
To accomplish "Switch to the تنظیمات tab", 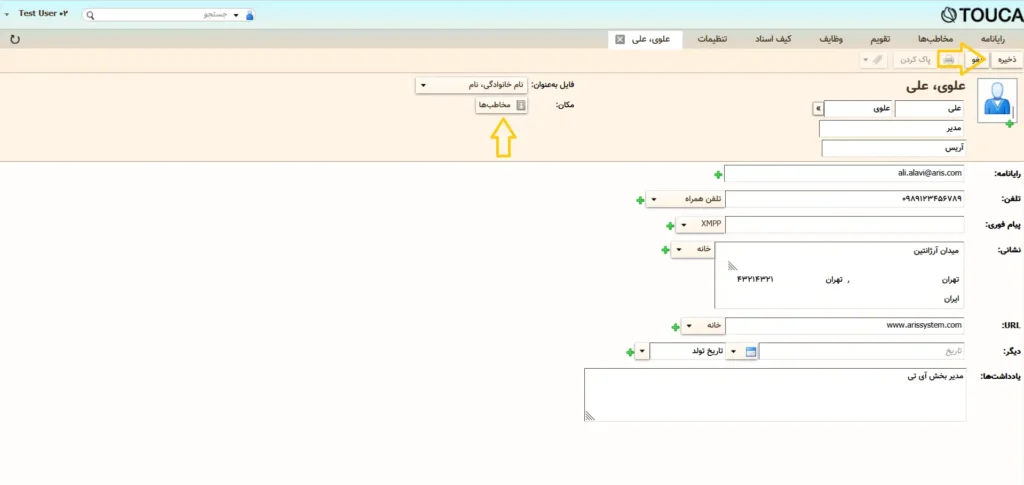I will point(711,39).
